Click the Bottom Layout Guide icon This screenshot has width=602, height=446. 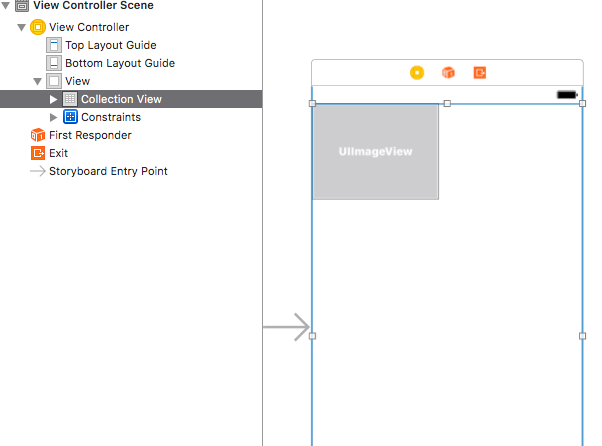click(x=54, y=63)
